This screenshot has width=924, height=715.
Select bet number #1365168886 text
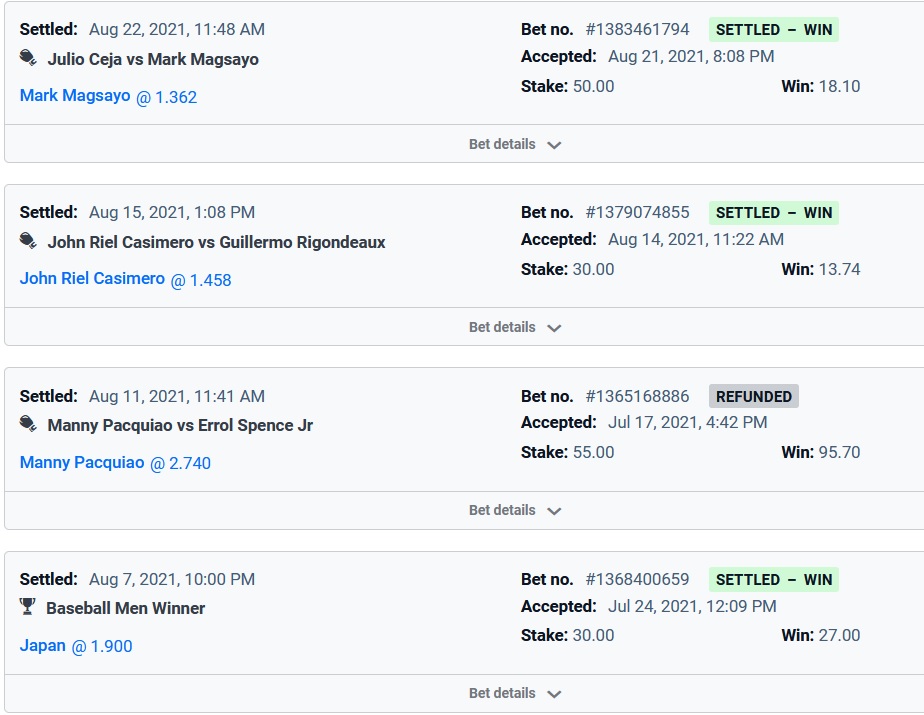point(637,396)
